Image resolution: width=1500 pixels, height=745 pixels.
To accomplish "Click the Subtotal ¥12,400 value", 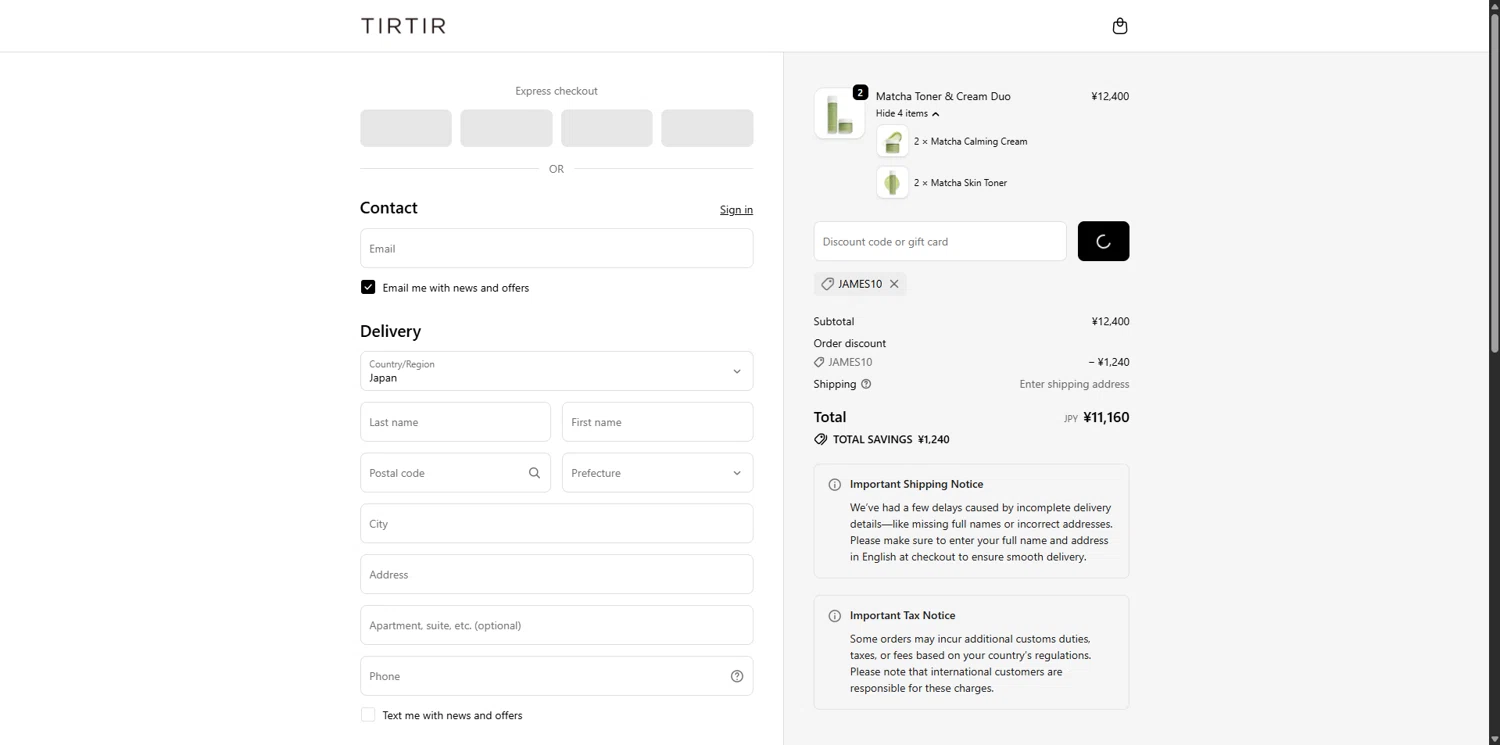I will click(1110, 322).
